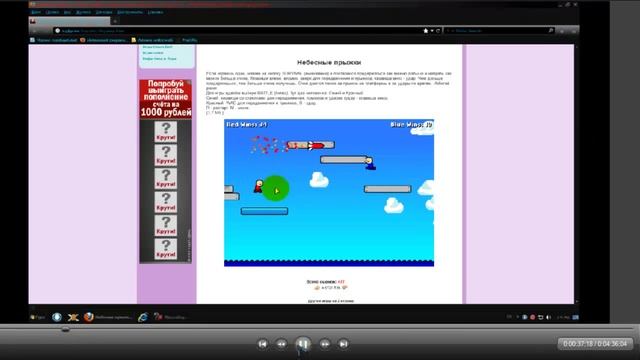Click the red rocket on the game platform

(316, 145)
